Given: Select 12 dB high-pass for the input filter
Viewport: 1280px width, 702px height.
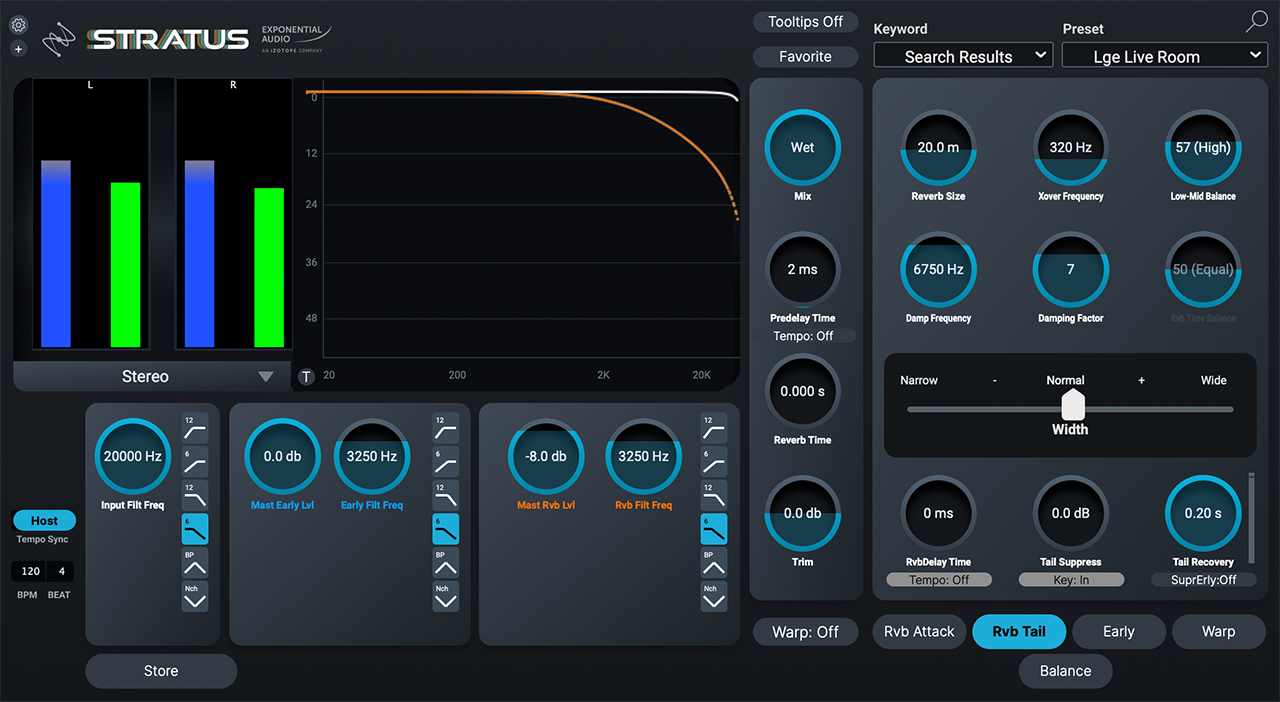Looking at the screenshot, I should [x=195, y=427].
